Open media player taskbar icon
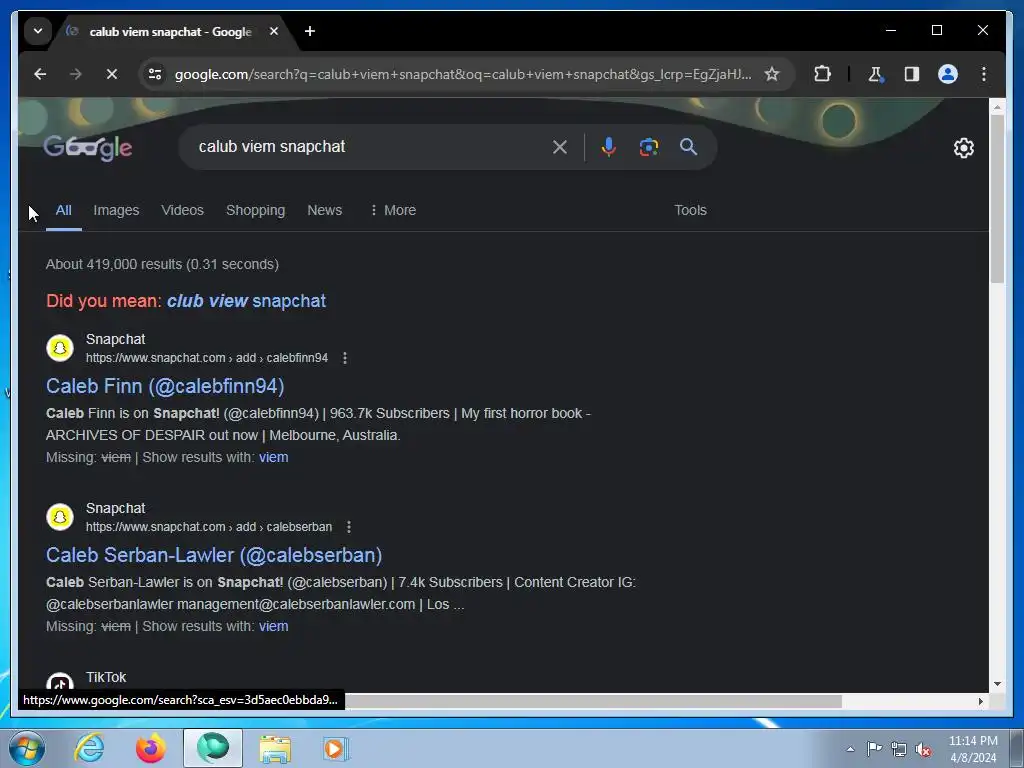 (335, 748)
